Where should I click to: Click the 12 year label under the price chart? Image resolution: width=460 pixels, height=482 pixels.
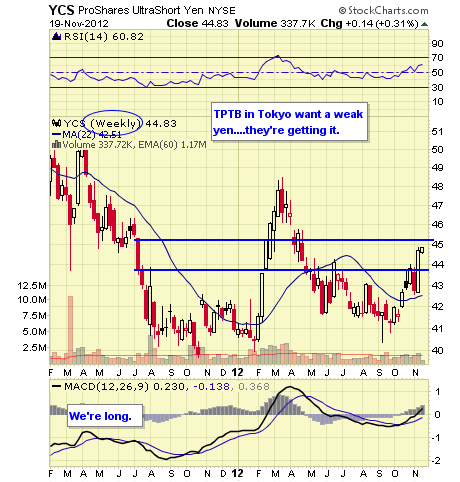[237, 372]
